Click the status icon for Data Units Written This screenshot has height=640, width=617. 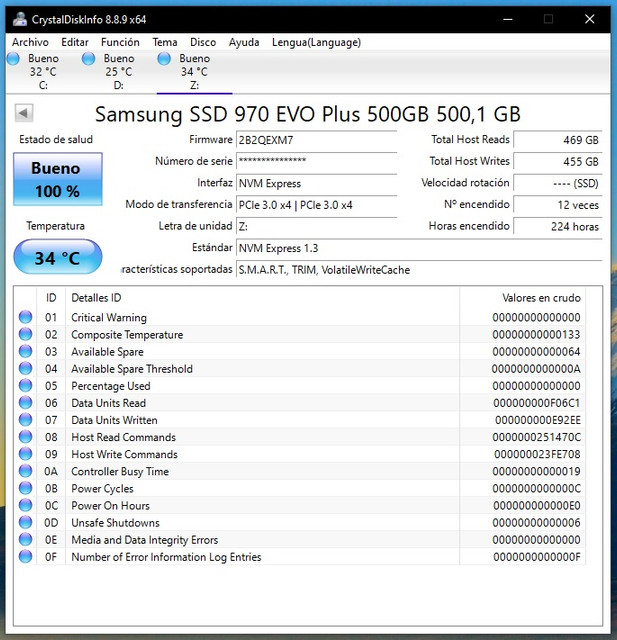click(25, 420)
